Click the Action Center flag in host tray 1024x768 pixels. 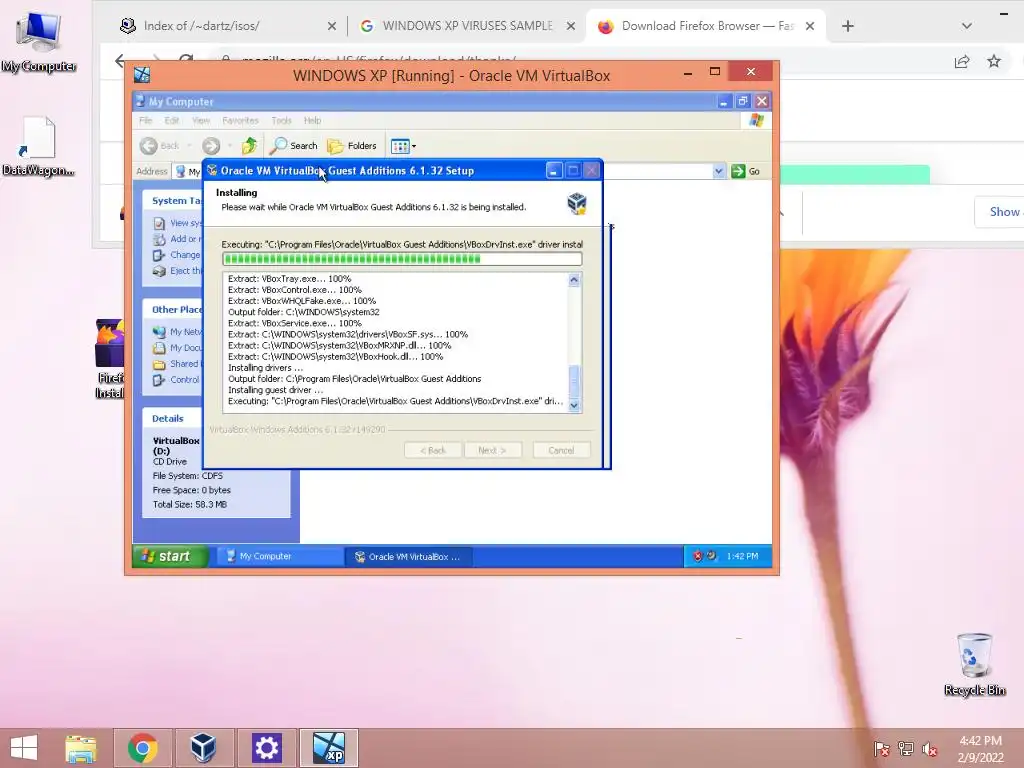tap(881, 748)
